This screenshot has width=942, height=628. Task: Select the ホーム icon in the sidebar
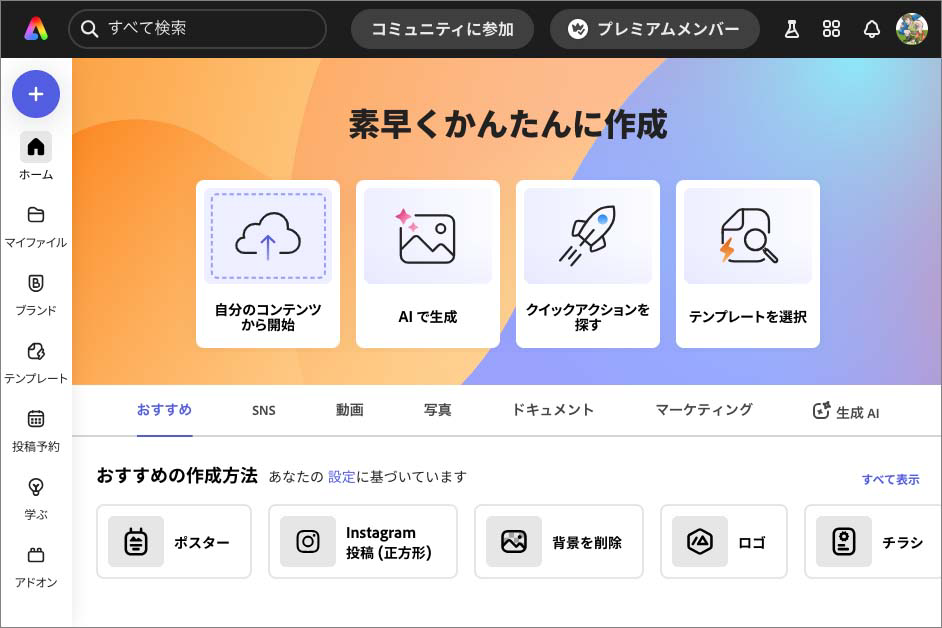pos(36,147)
